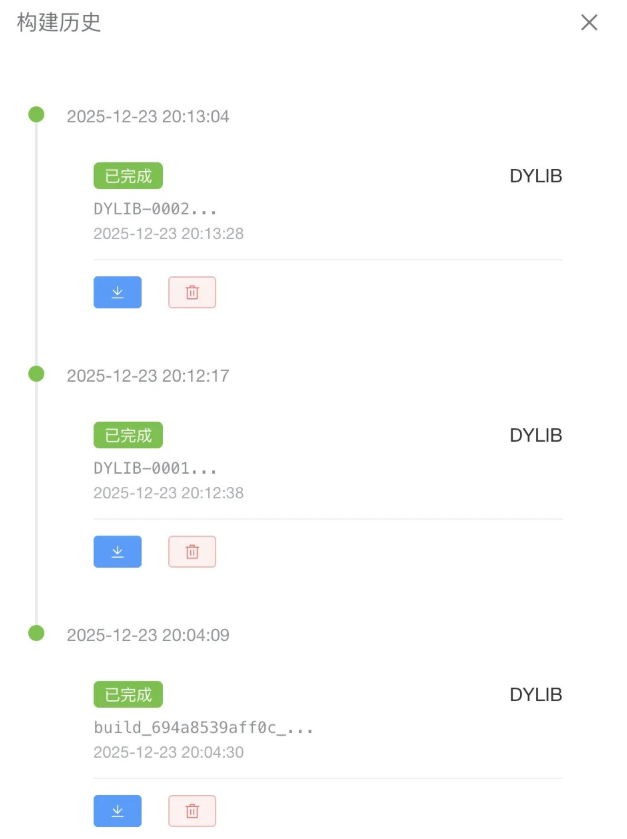
Task: Download the 20:13:04 DYLIB-0002 build
Action: [x=117, y=292]
